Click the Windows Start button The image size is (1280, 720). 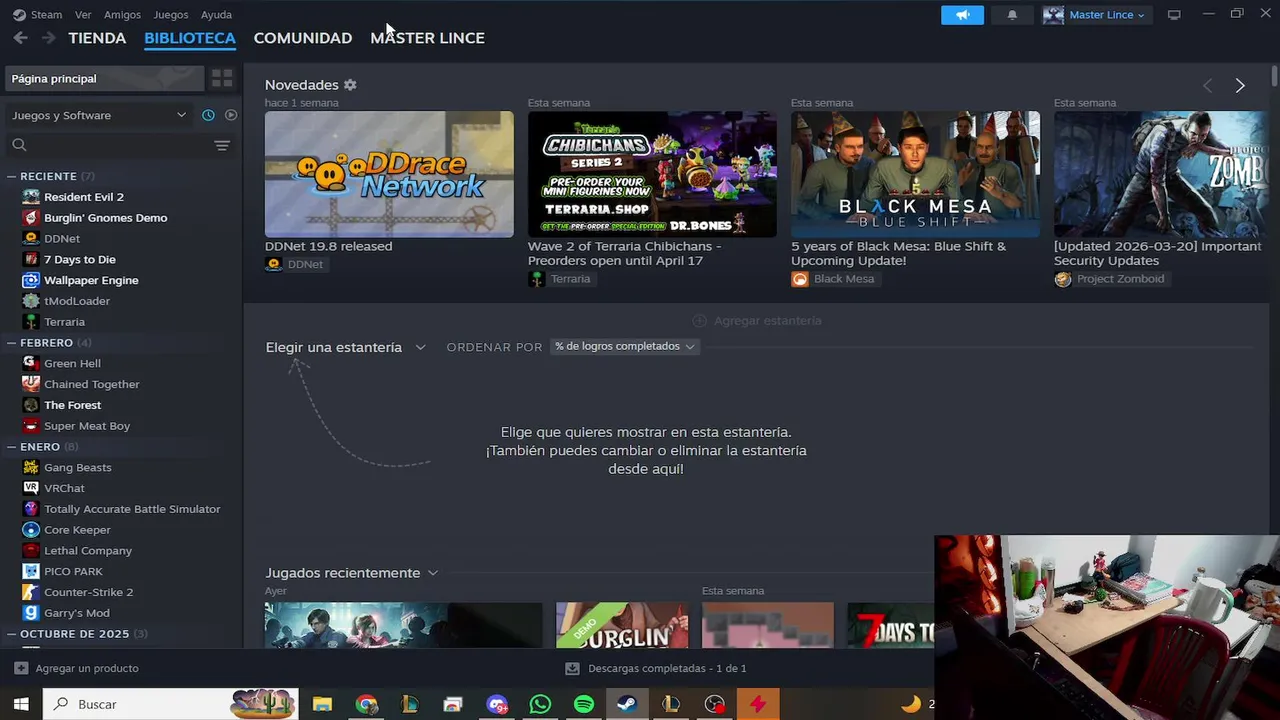[20, 704]
